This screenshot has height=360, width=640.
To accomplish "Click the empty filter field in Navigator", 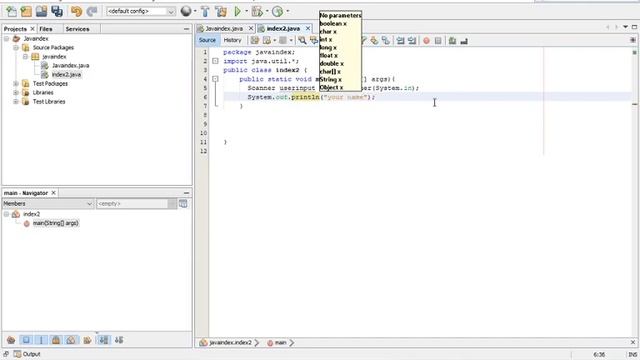I will point(133,204).
